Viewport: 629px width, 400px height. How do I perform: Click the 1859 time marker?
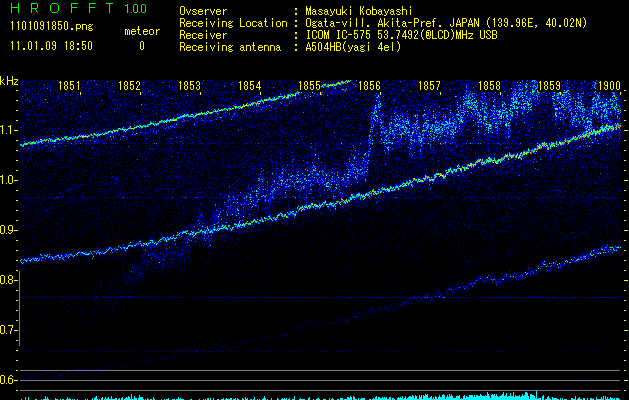[x=550, y=86]
